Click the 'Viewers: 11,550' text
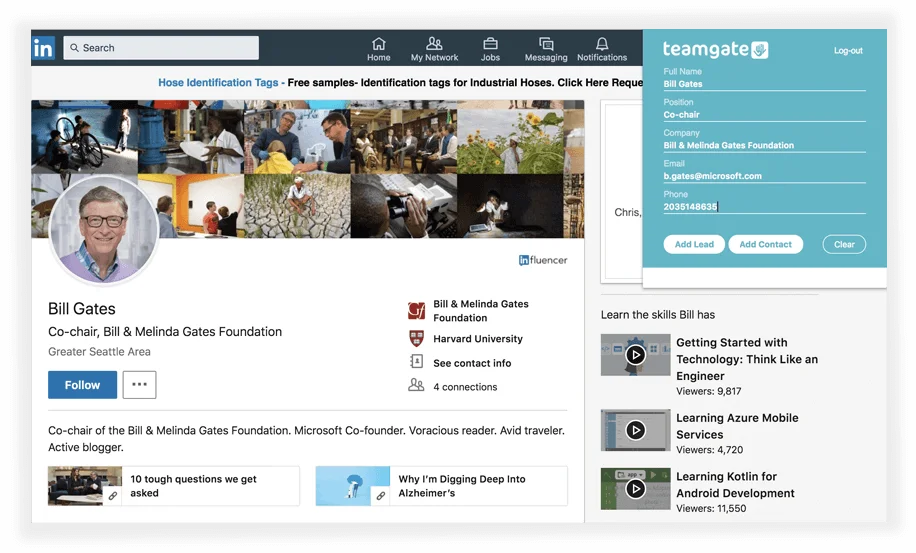The width and height of the screenshot is (916, 553). 711,508
